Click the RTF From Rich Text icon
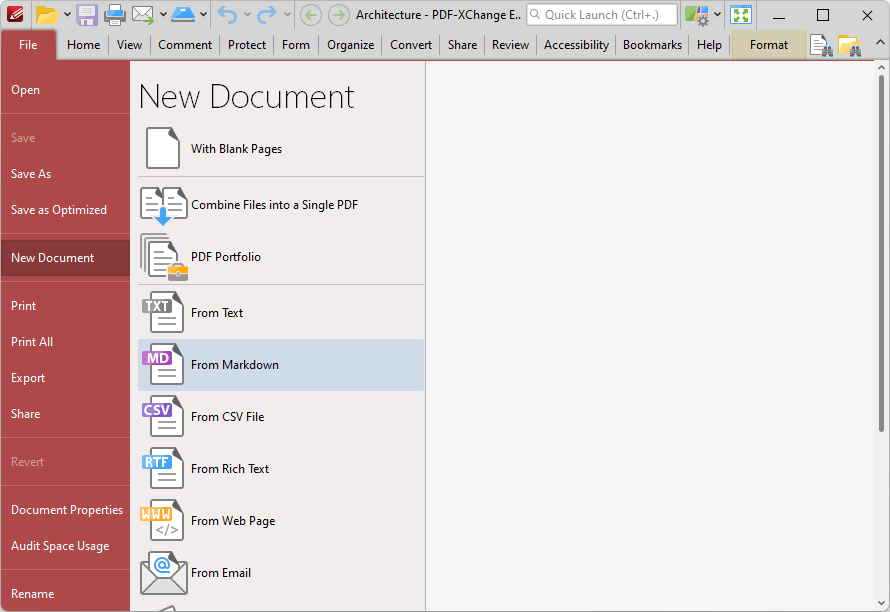 pyautogui.click(x=163, y=468)
